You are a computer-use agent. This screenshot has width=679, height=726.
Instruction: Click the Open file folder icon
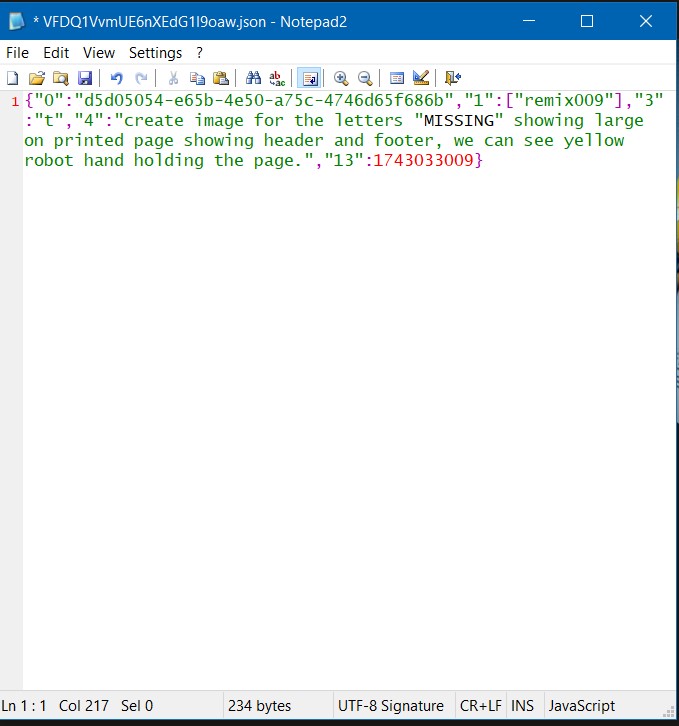pyautogui.click(x=37, y=78)
